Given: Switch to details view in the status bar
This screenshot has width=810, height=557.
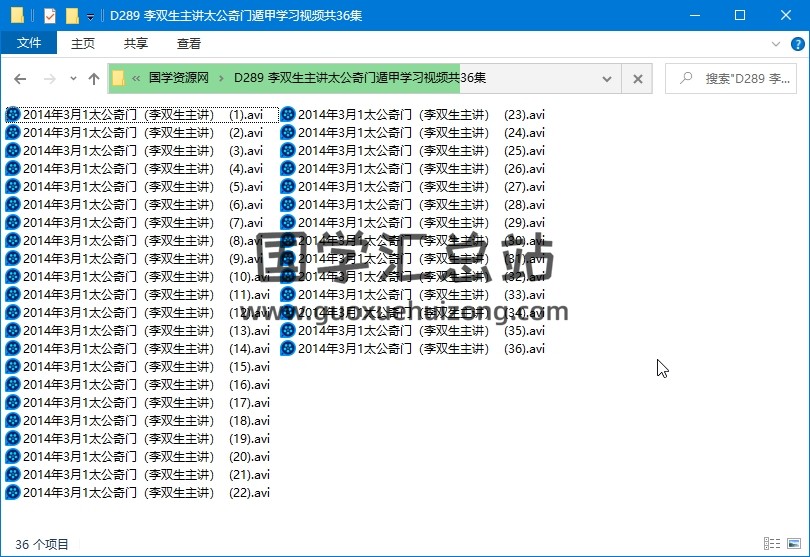Looking at the screenshot, I should [773, 544].
